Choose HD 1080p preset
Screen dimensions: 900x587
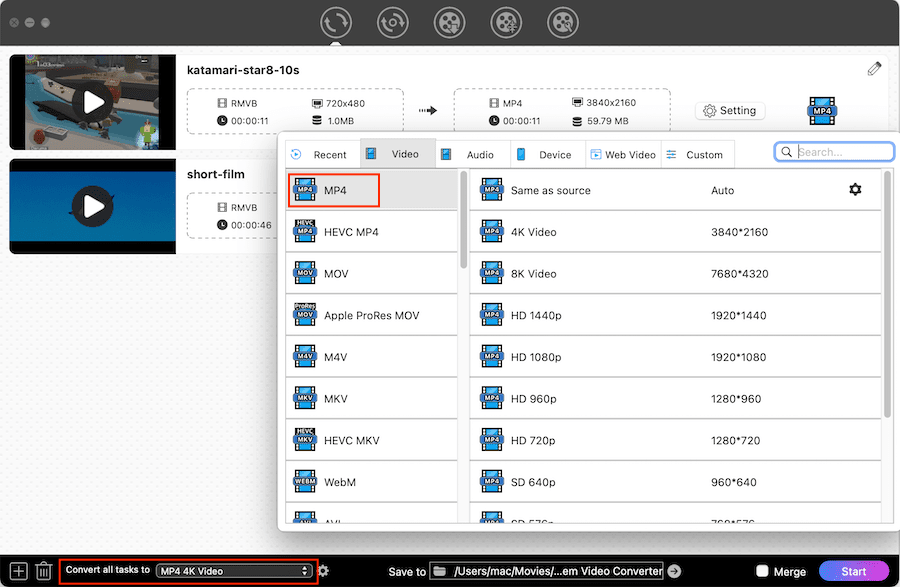[675, 357]
